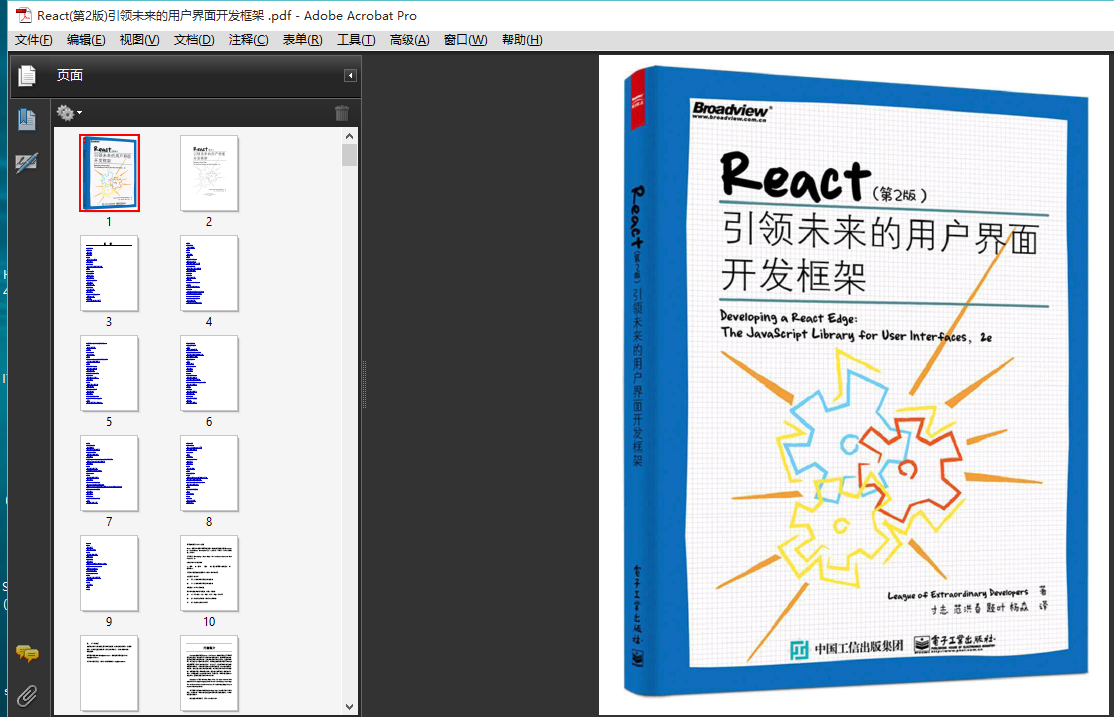Open the Signatures panel icon
The height and width of the screenshot is (717, 1114).
(27, 163)
